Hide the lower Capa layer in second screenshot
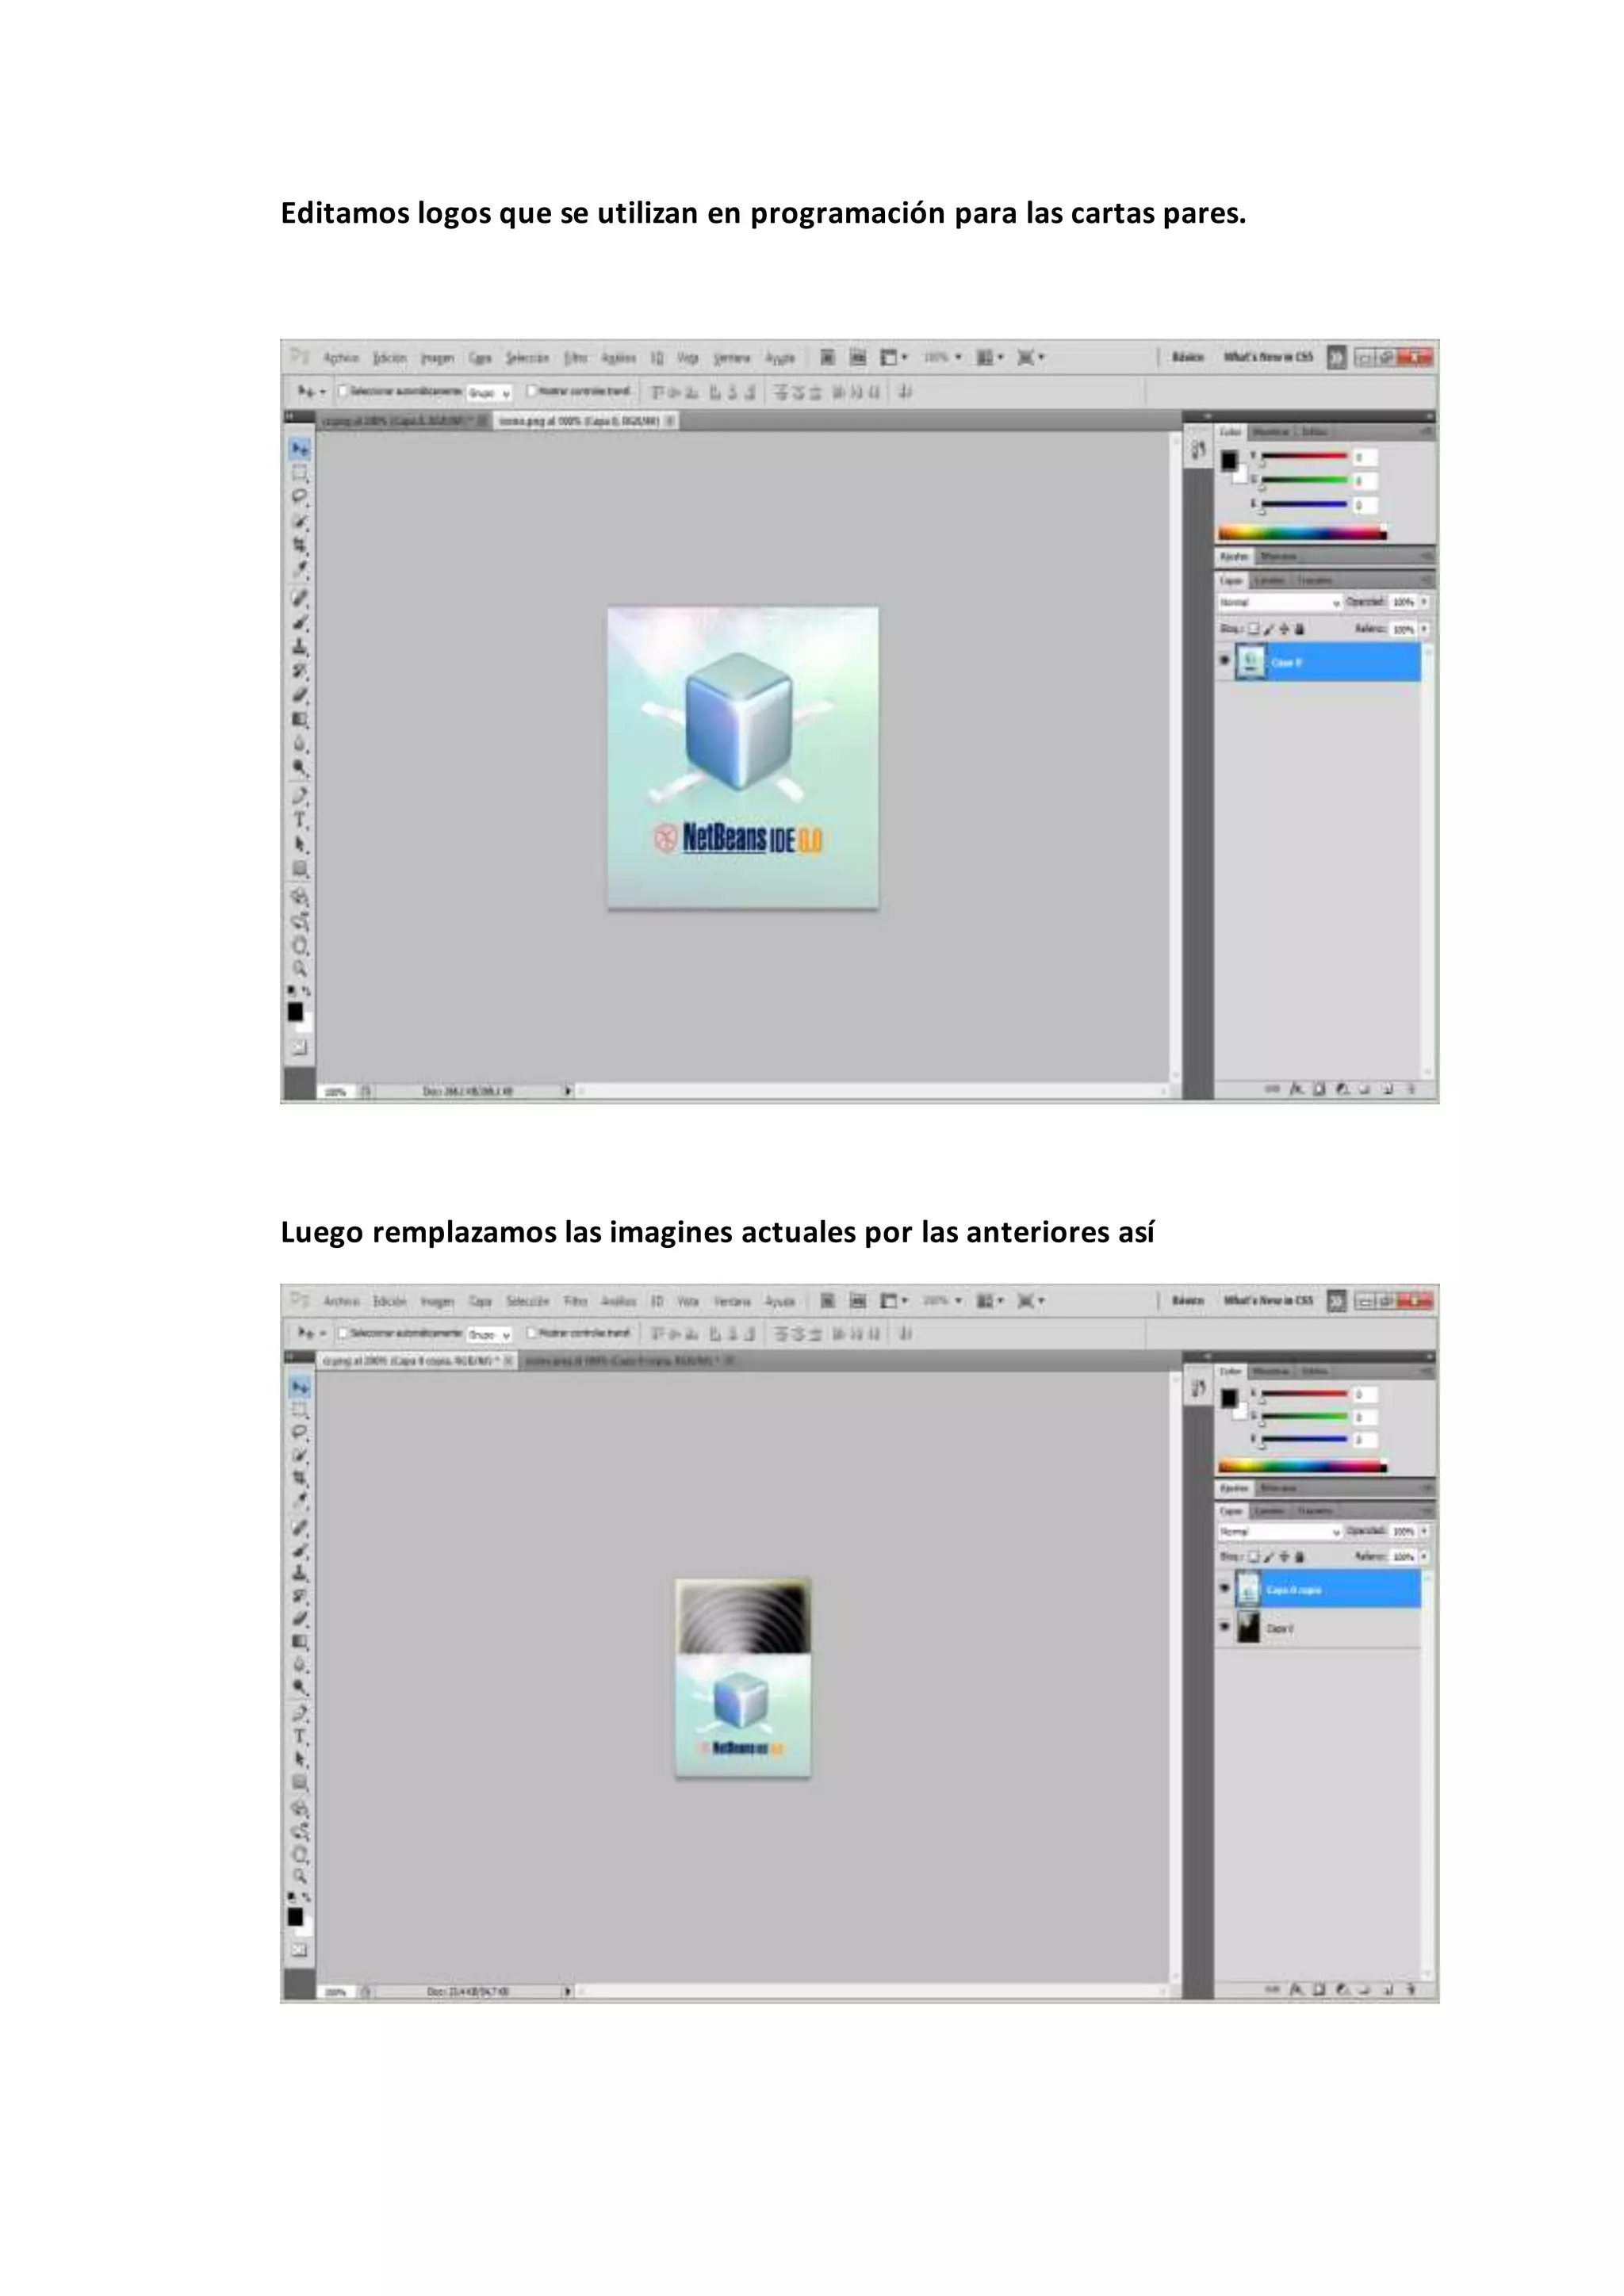Screen dimensions: 1624x2296 pyautogui.click(x=1225, y=1627)
